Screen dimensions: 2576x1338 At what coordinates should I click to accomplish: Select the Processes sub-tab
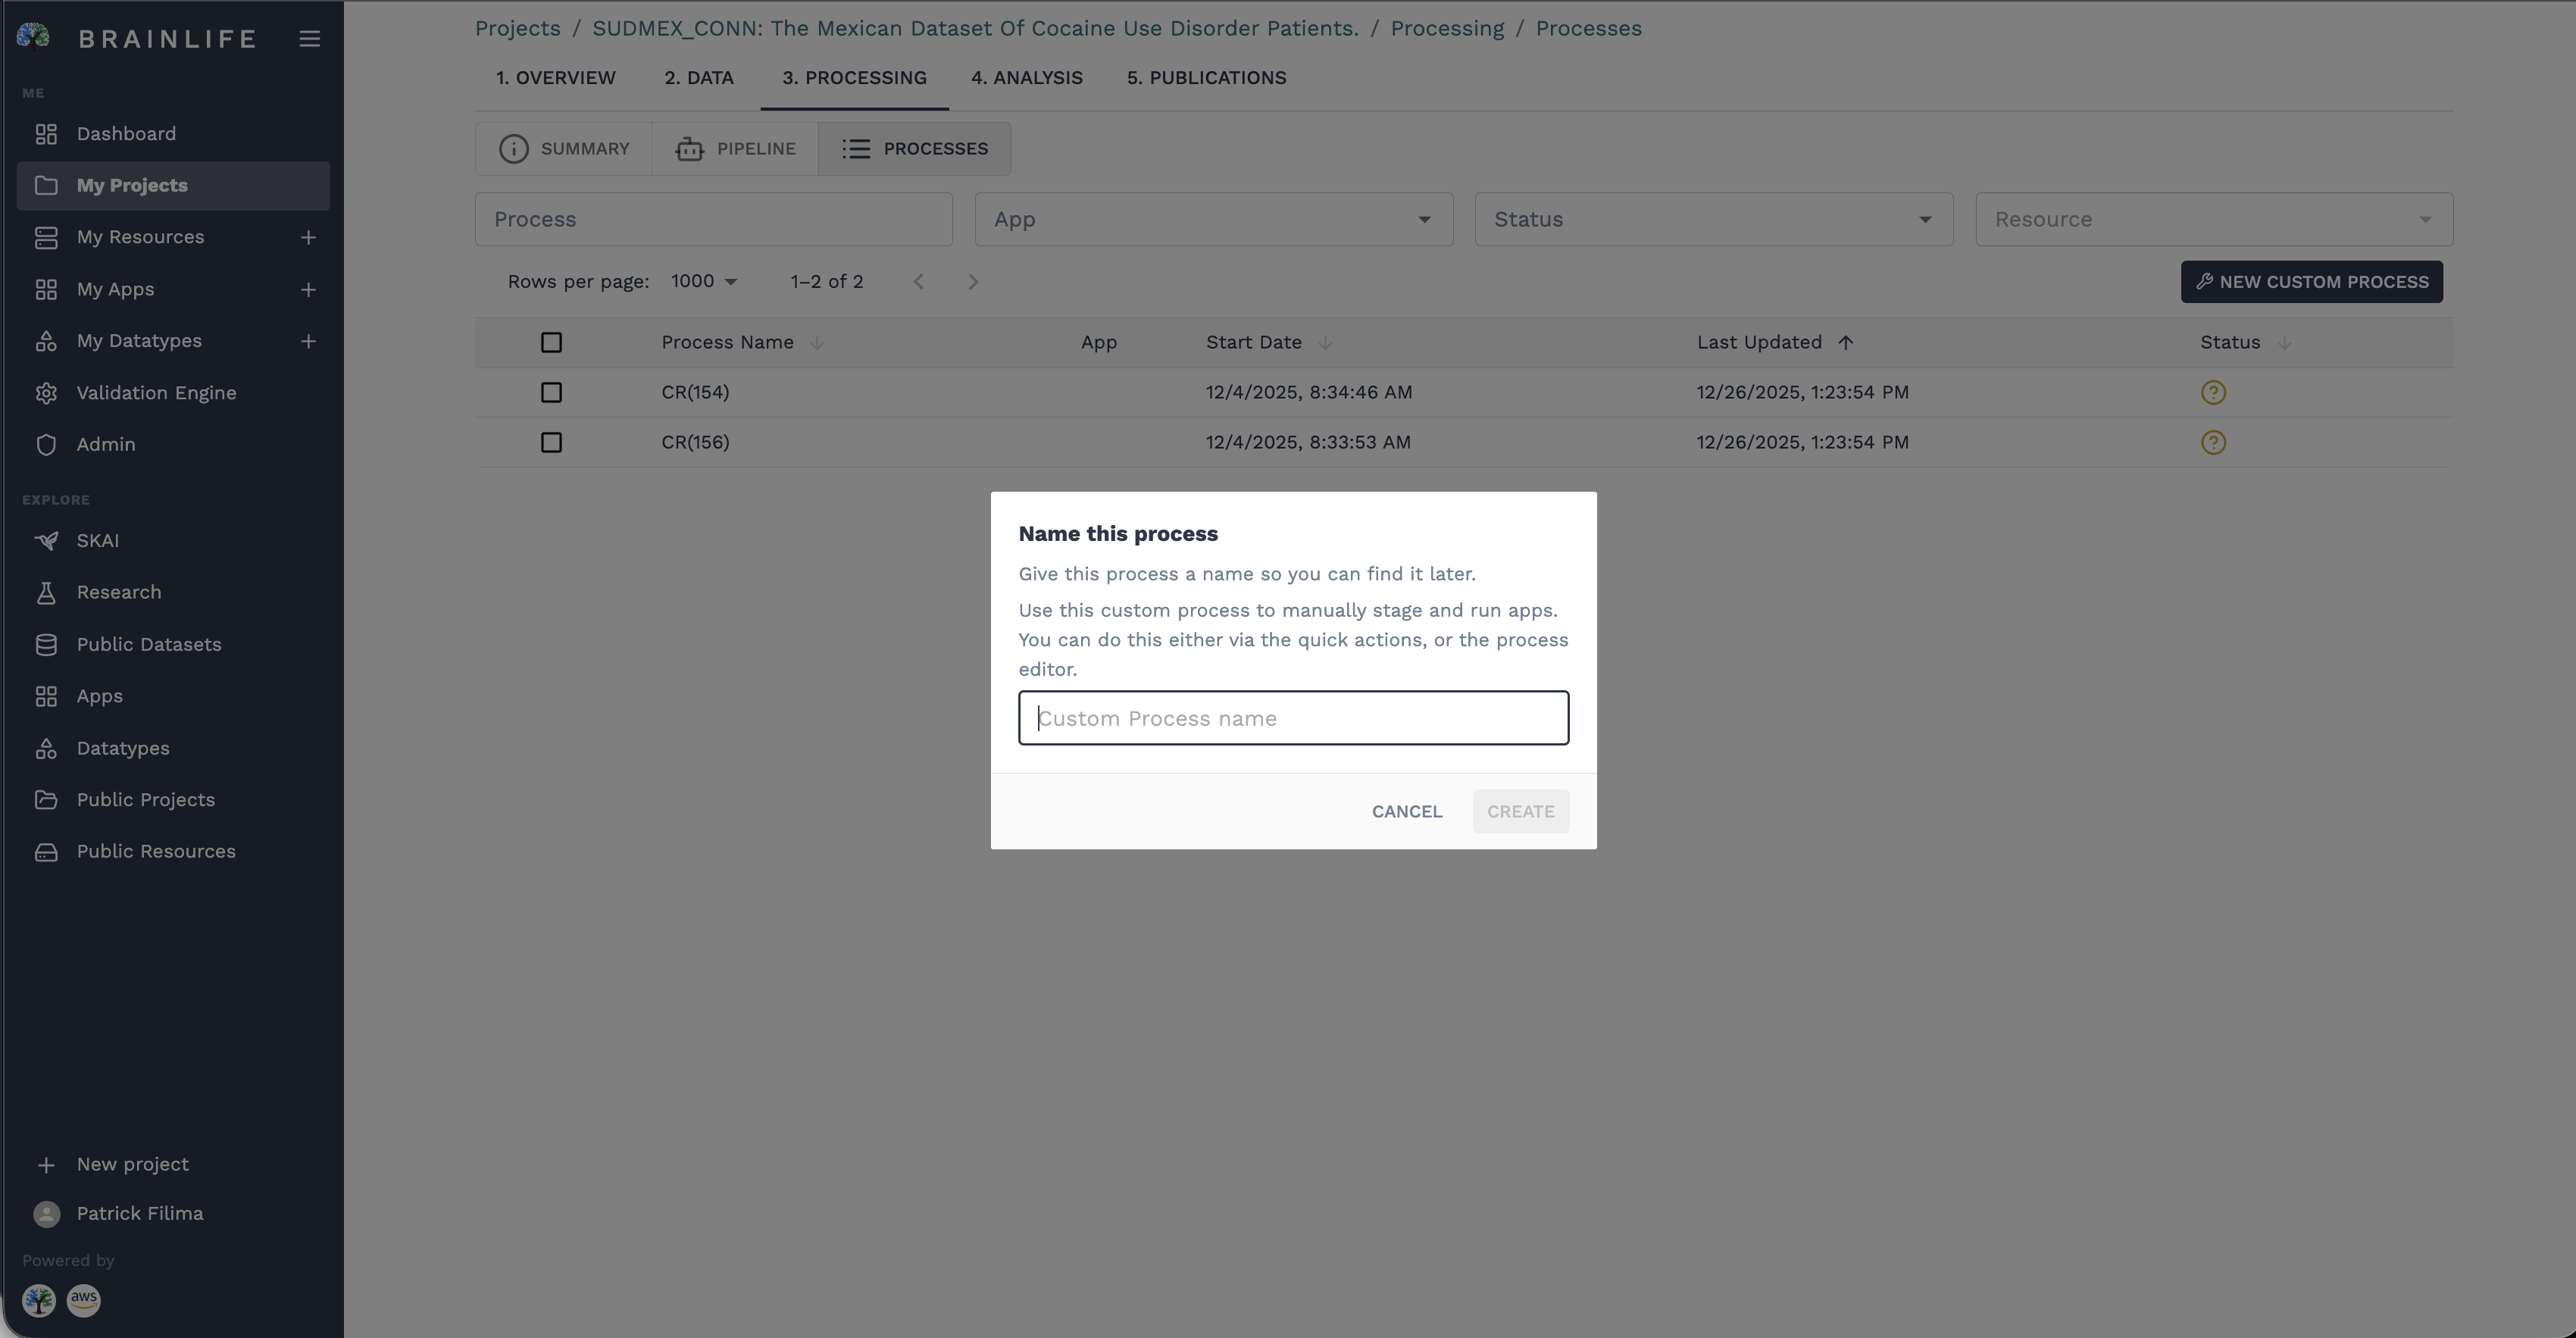click(914, 149)
